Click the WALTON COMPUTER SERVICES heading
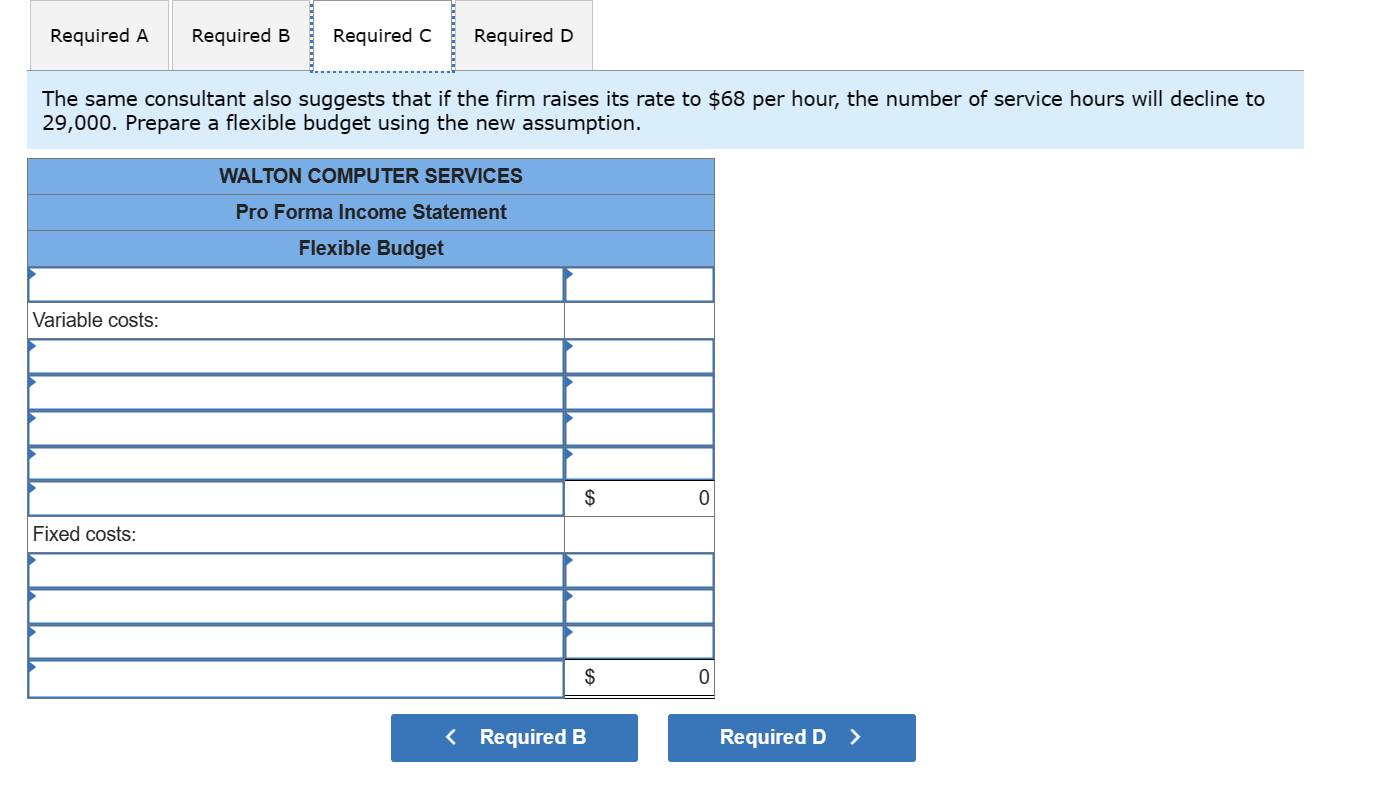Viewport: 1391px width, 793px height. coord(371,176)
